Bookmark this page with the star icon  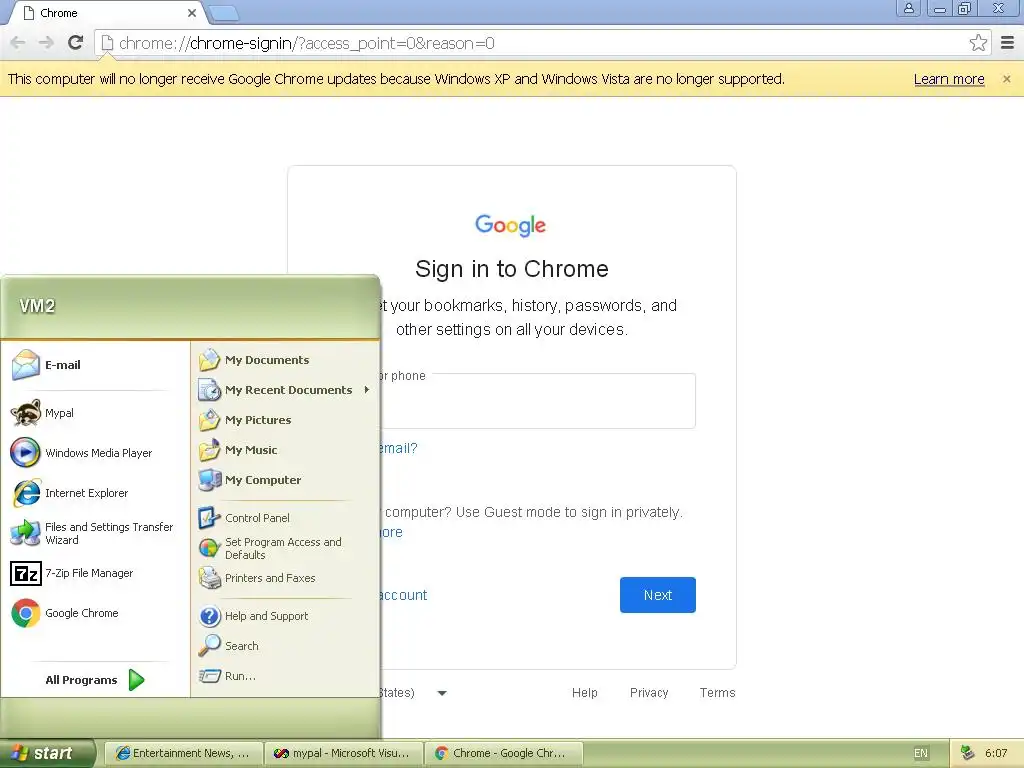coord(978,43)
